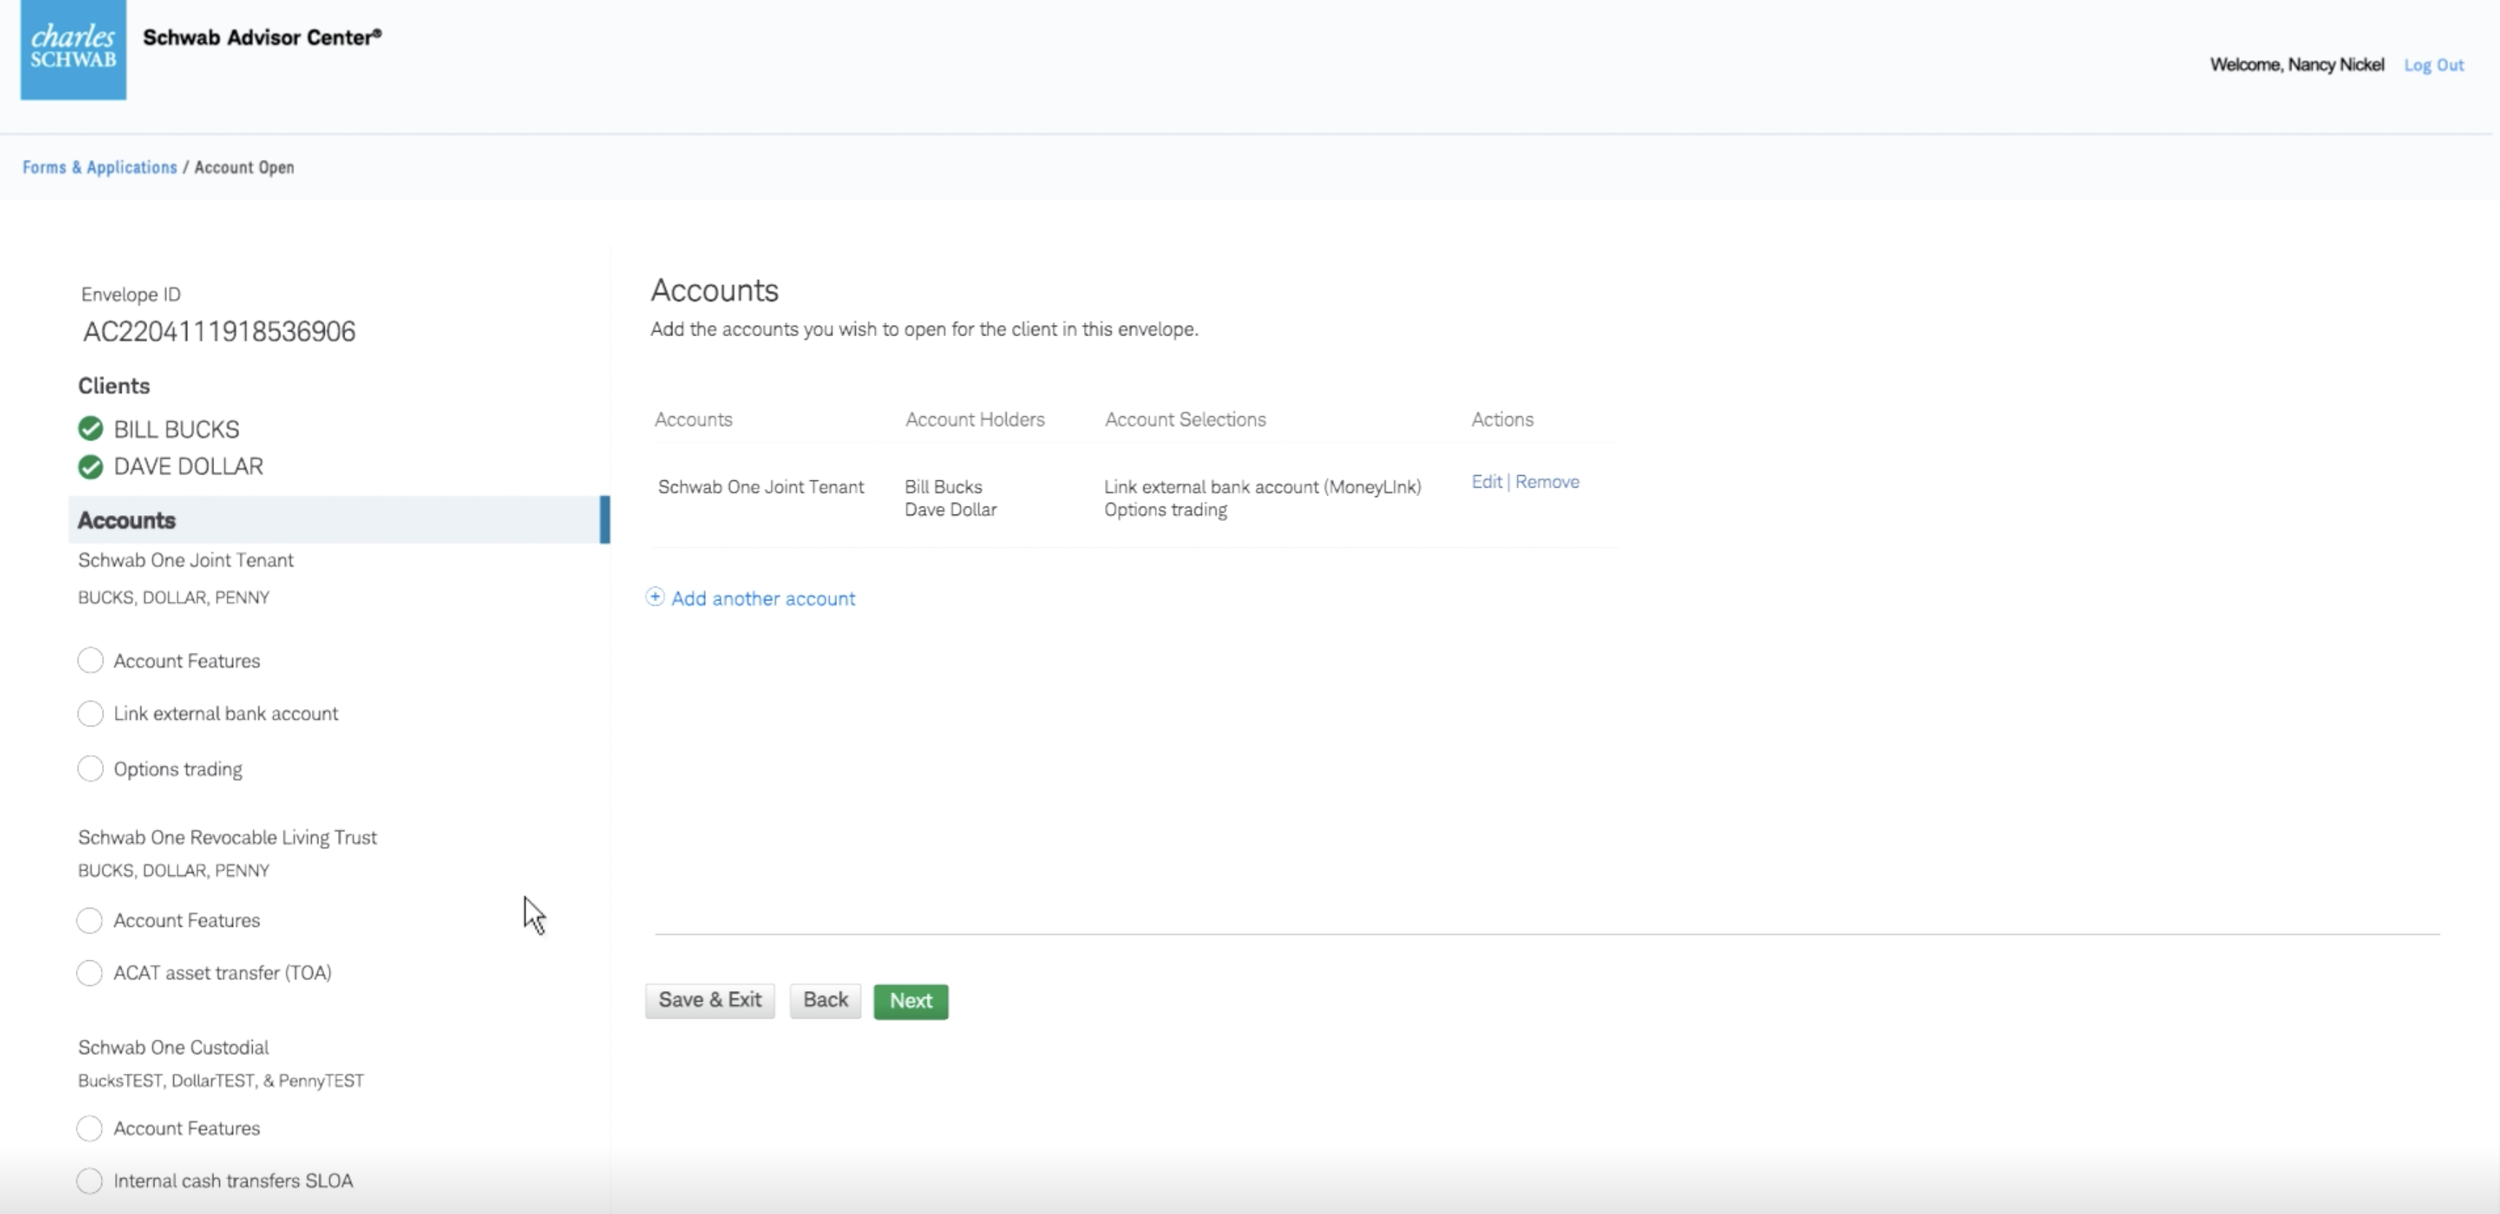Click the Accounts page heading
This screenshot has height=1214, width=2500.
pos(714,290)
